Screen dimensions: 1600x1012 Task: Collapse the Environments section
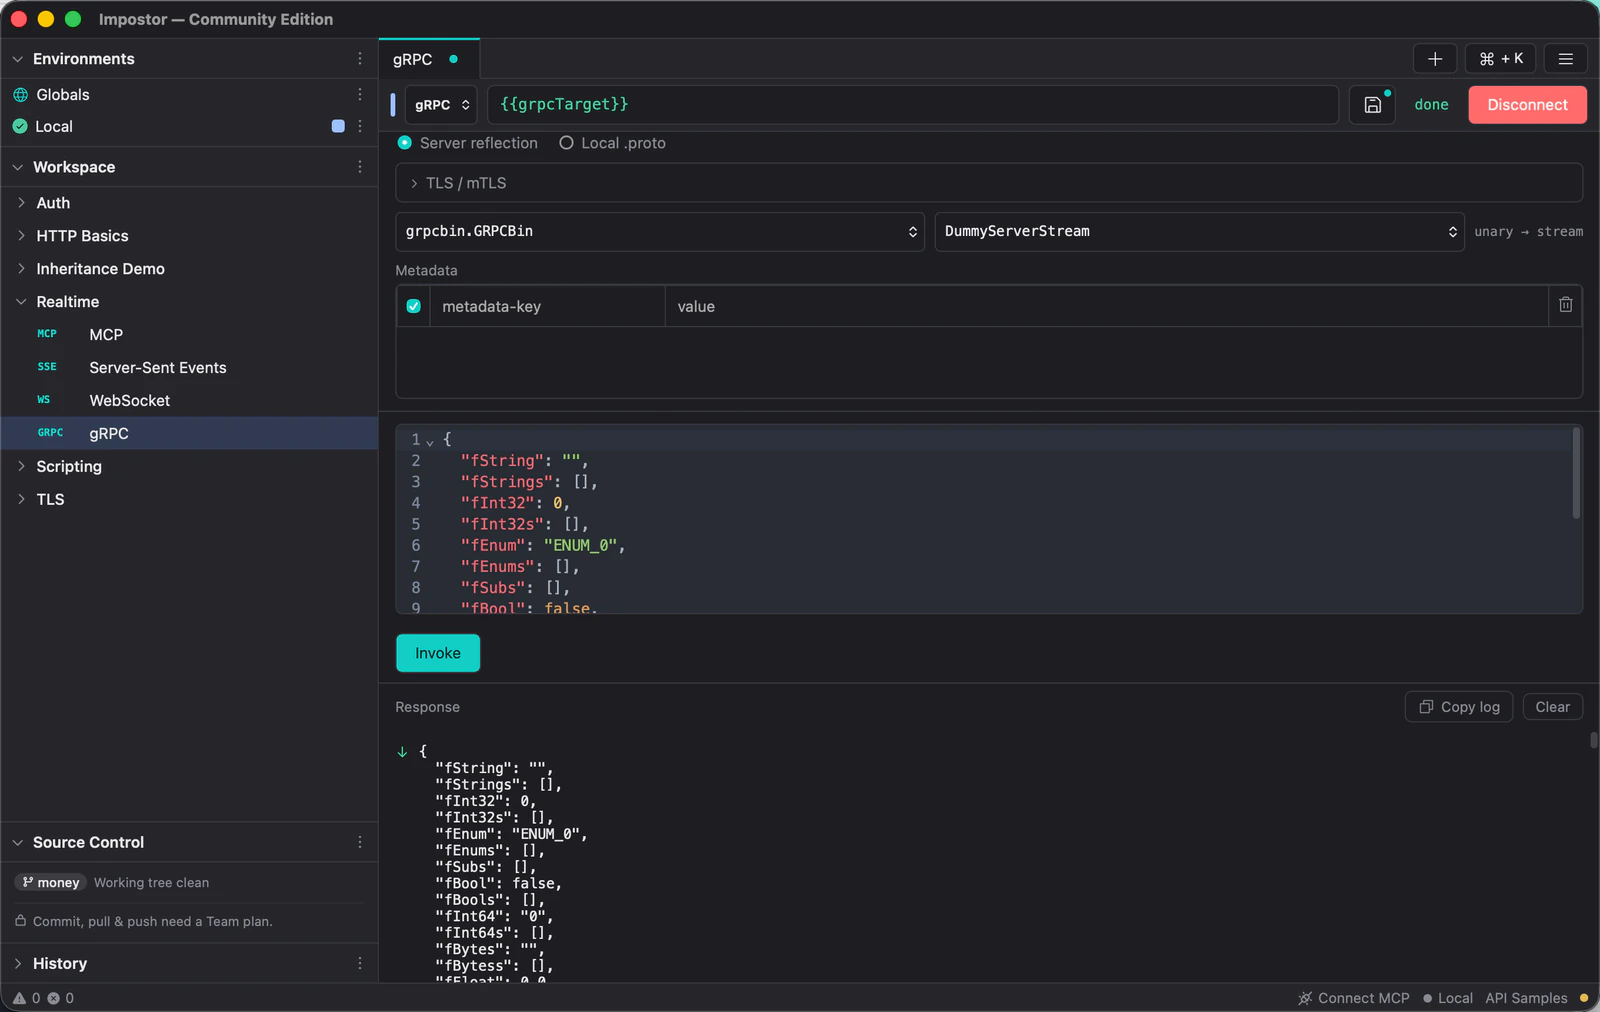[18, 59]
